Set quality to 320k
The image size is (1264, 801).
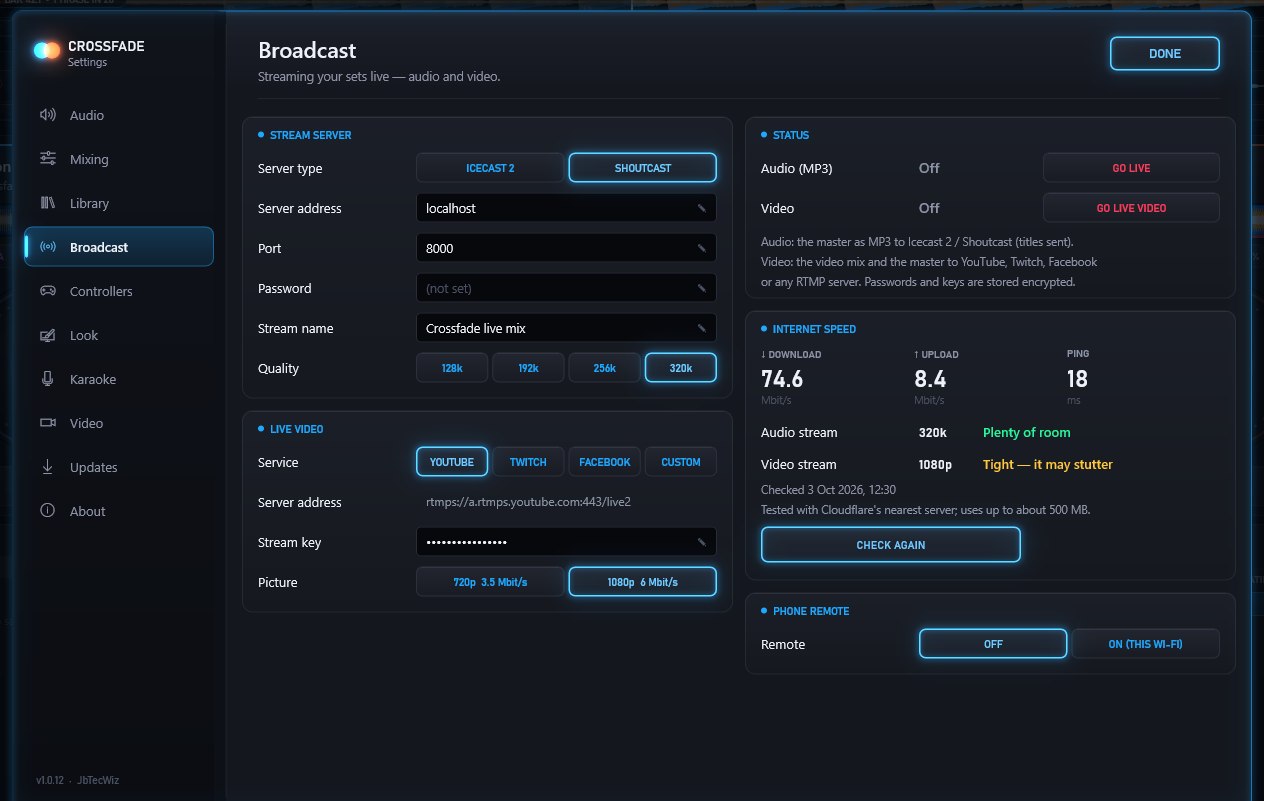[681, 368]
